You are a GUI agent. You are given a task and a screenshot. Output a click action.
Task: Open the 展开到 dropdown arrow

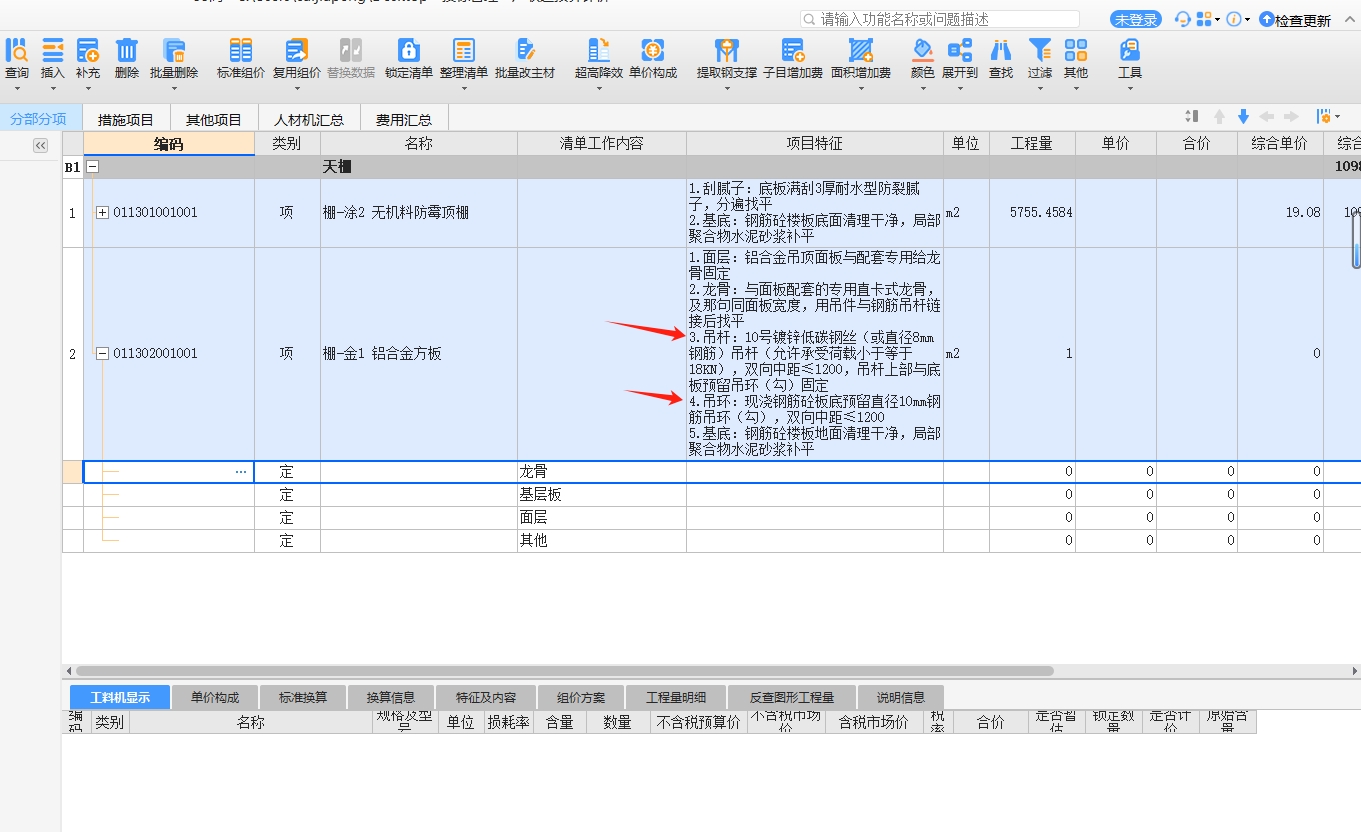960,88
